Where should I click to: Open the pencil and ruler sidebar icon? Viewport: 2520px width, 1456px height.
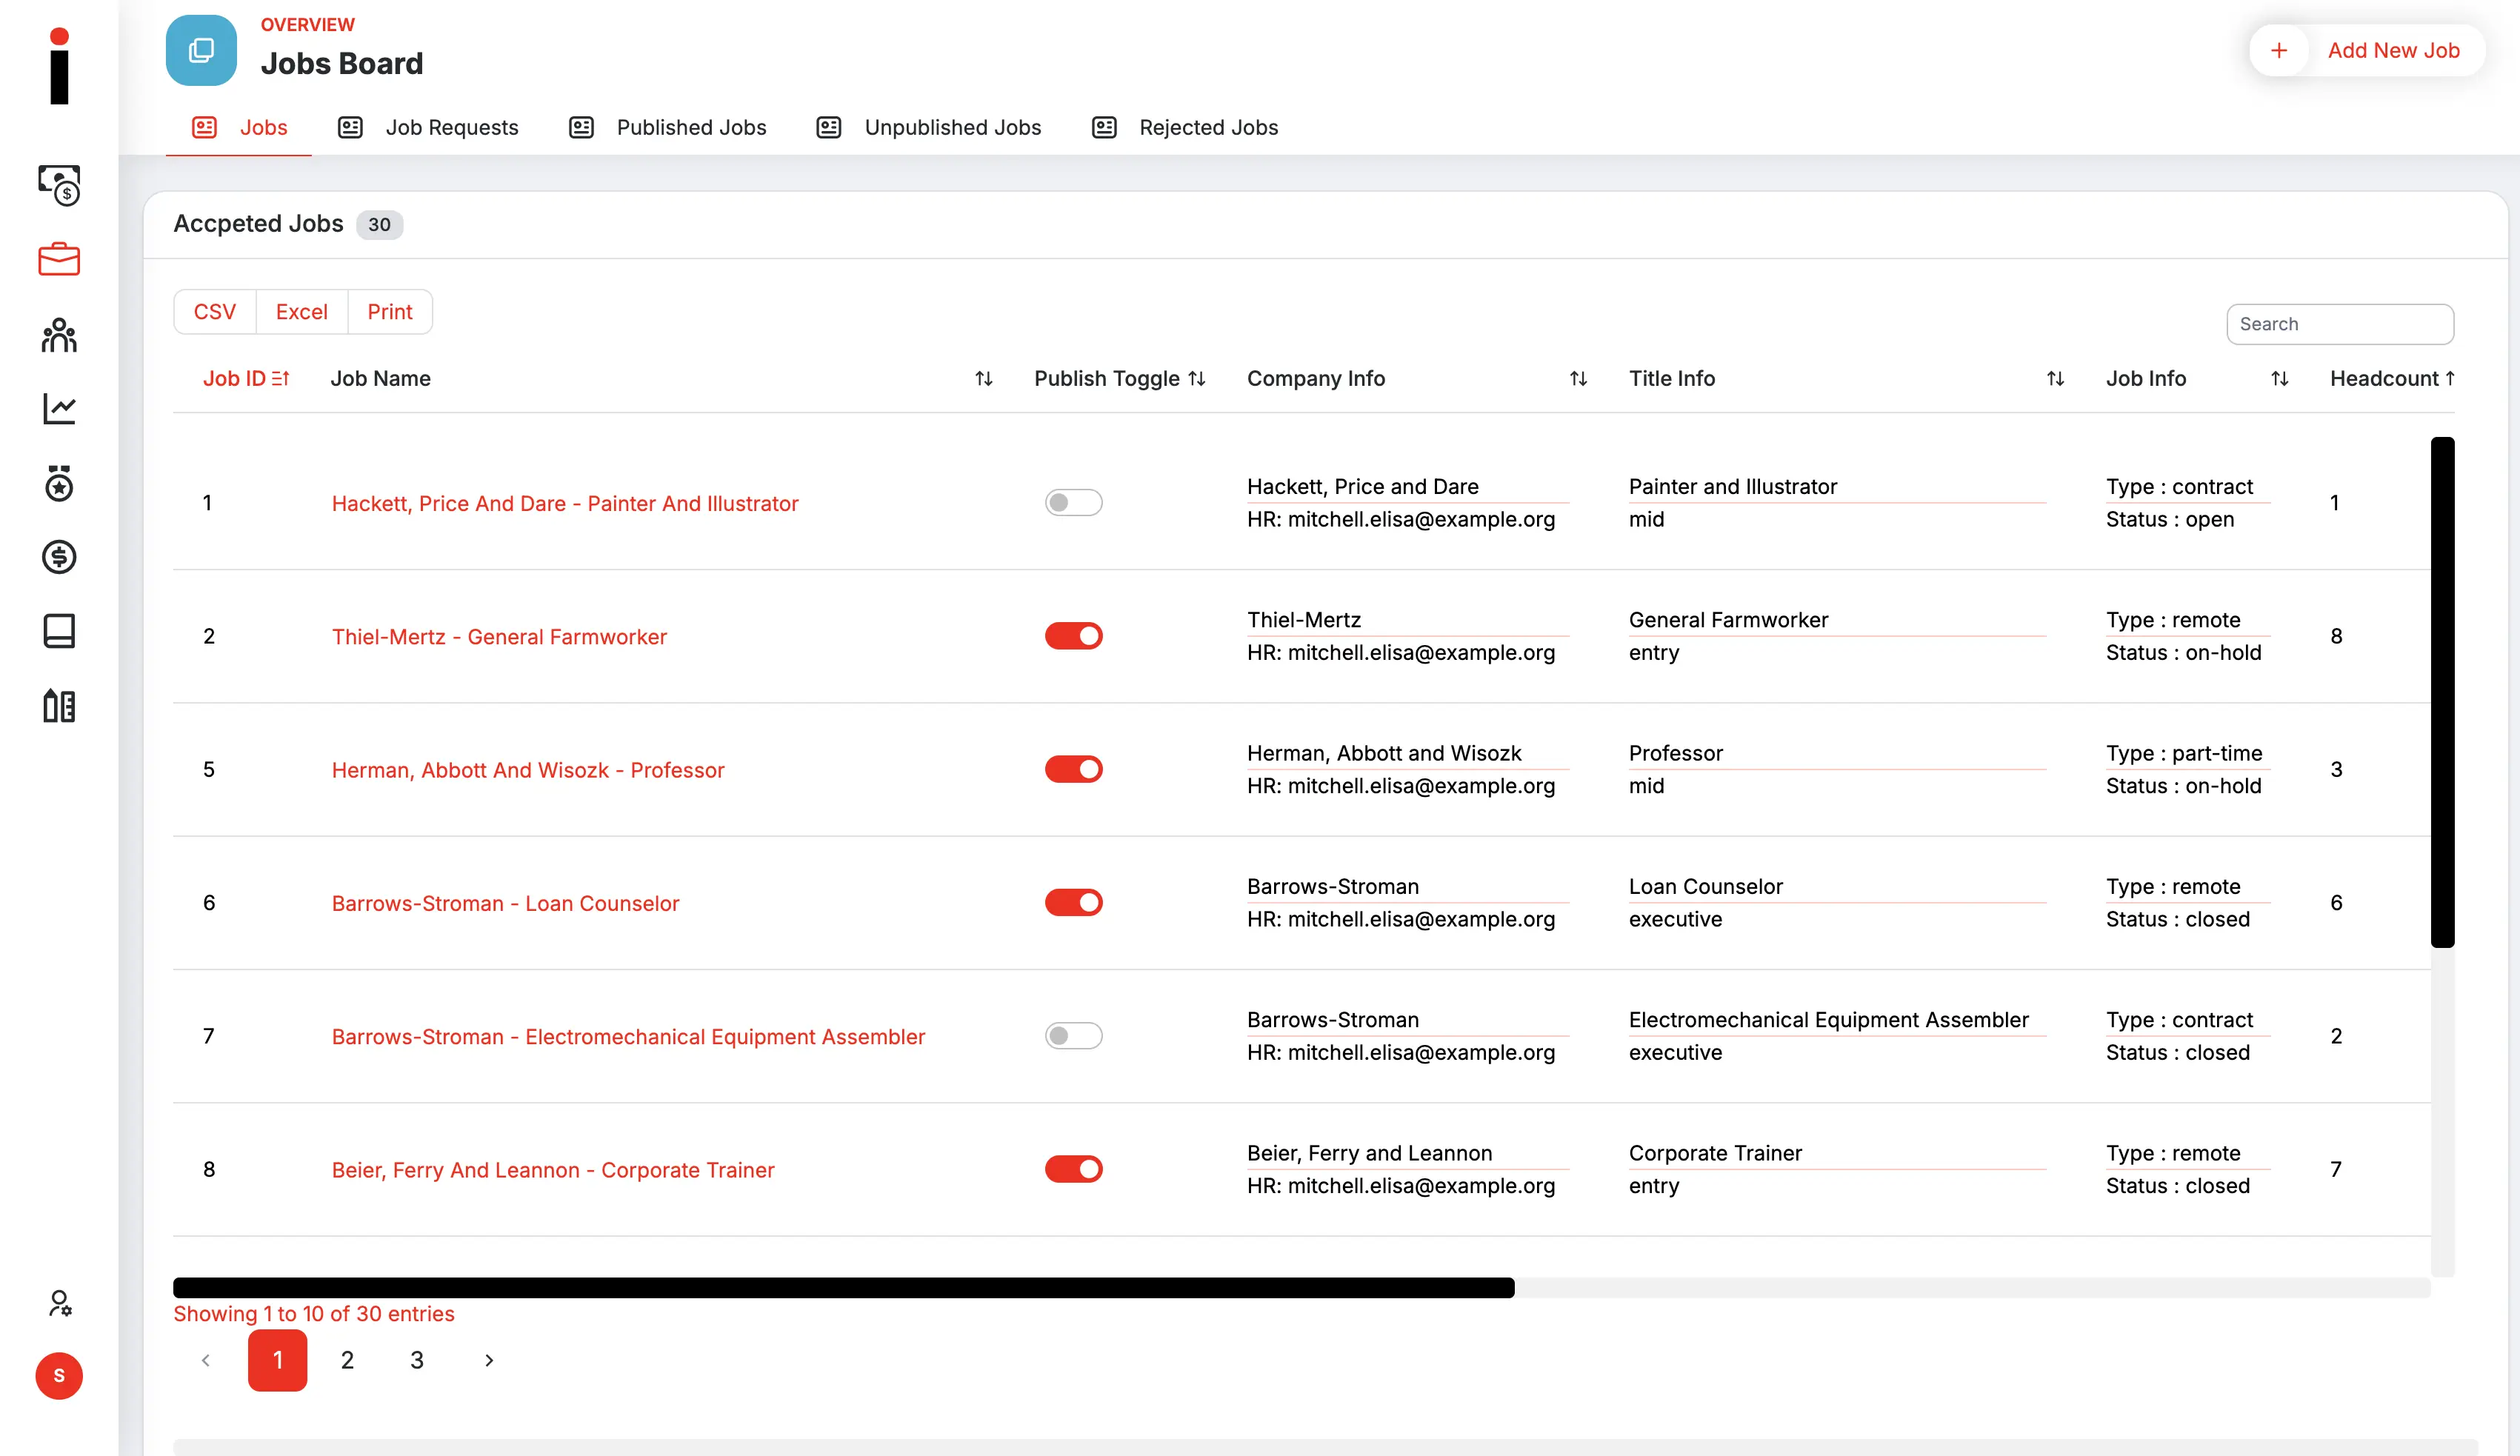[x=59, y=706]
